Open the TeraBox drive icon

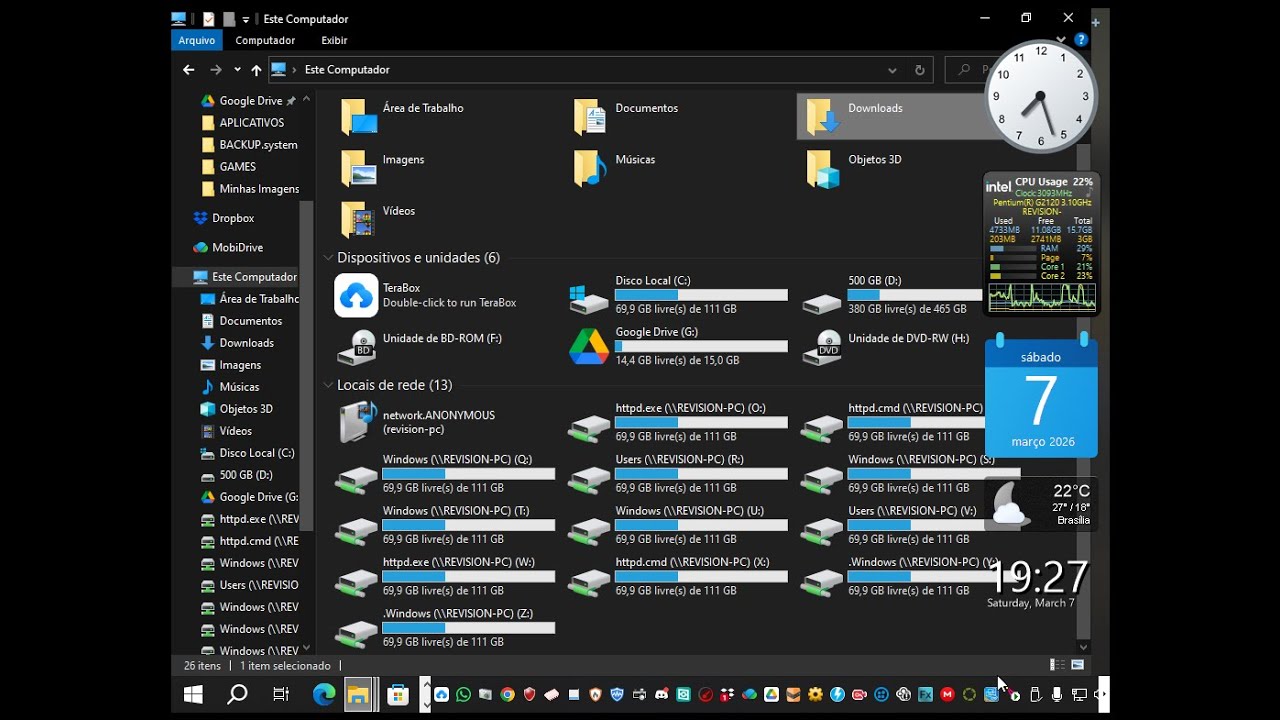click(356, 295)
